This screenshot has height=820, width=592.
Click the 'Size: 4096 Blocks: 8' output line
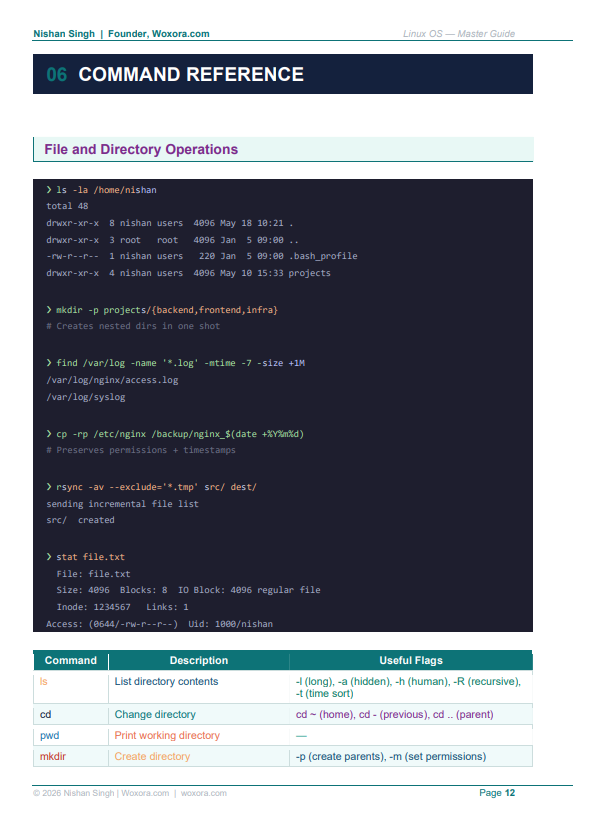[188, 590]
